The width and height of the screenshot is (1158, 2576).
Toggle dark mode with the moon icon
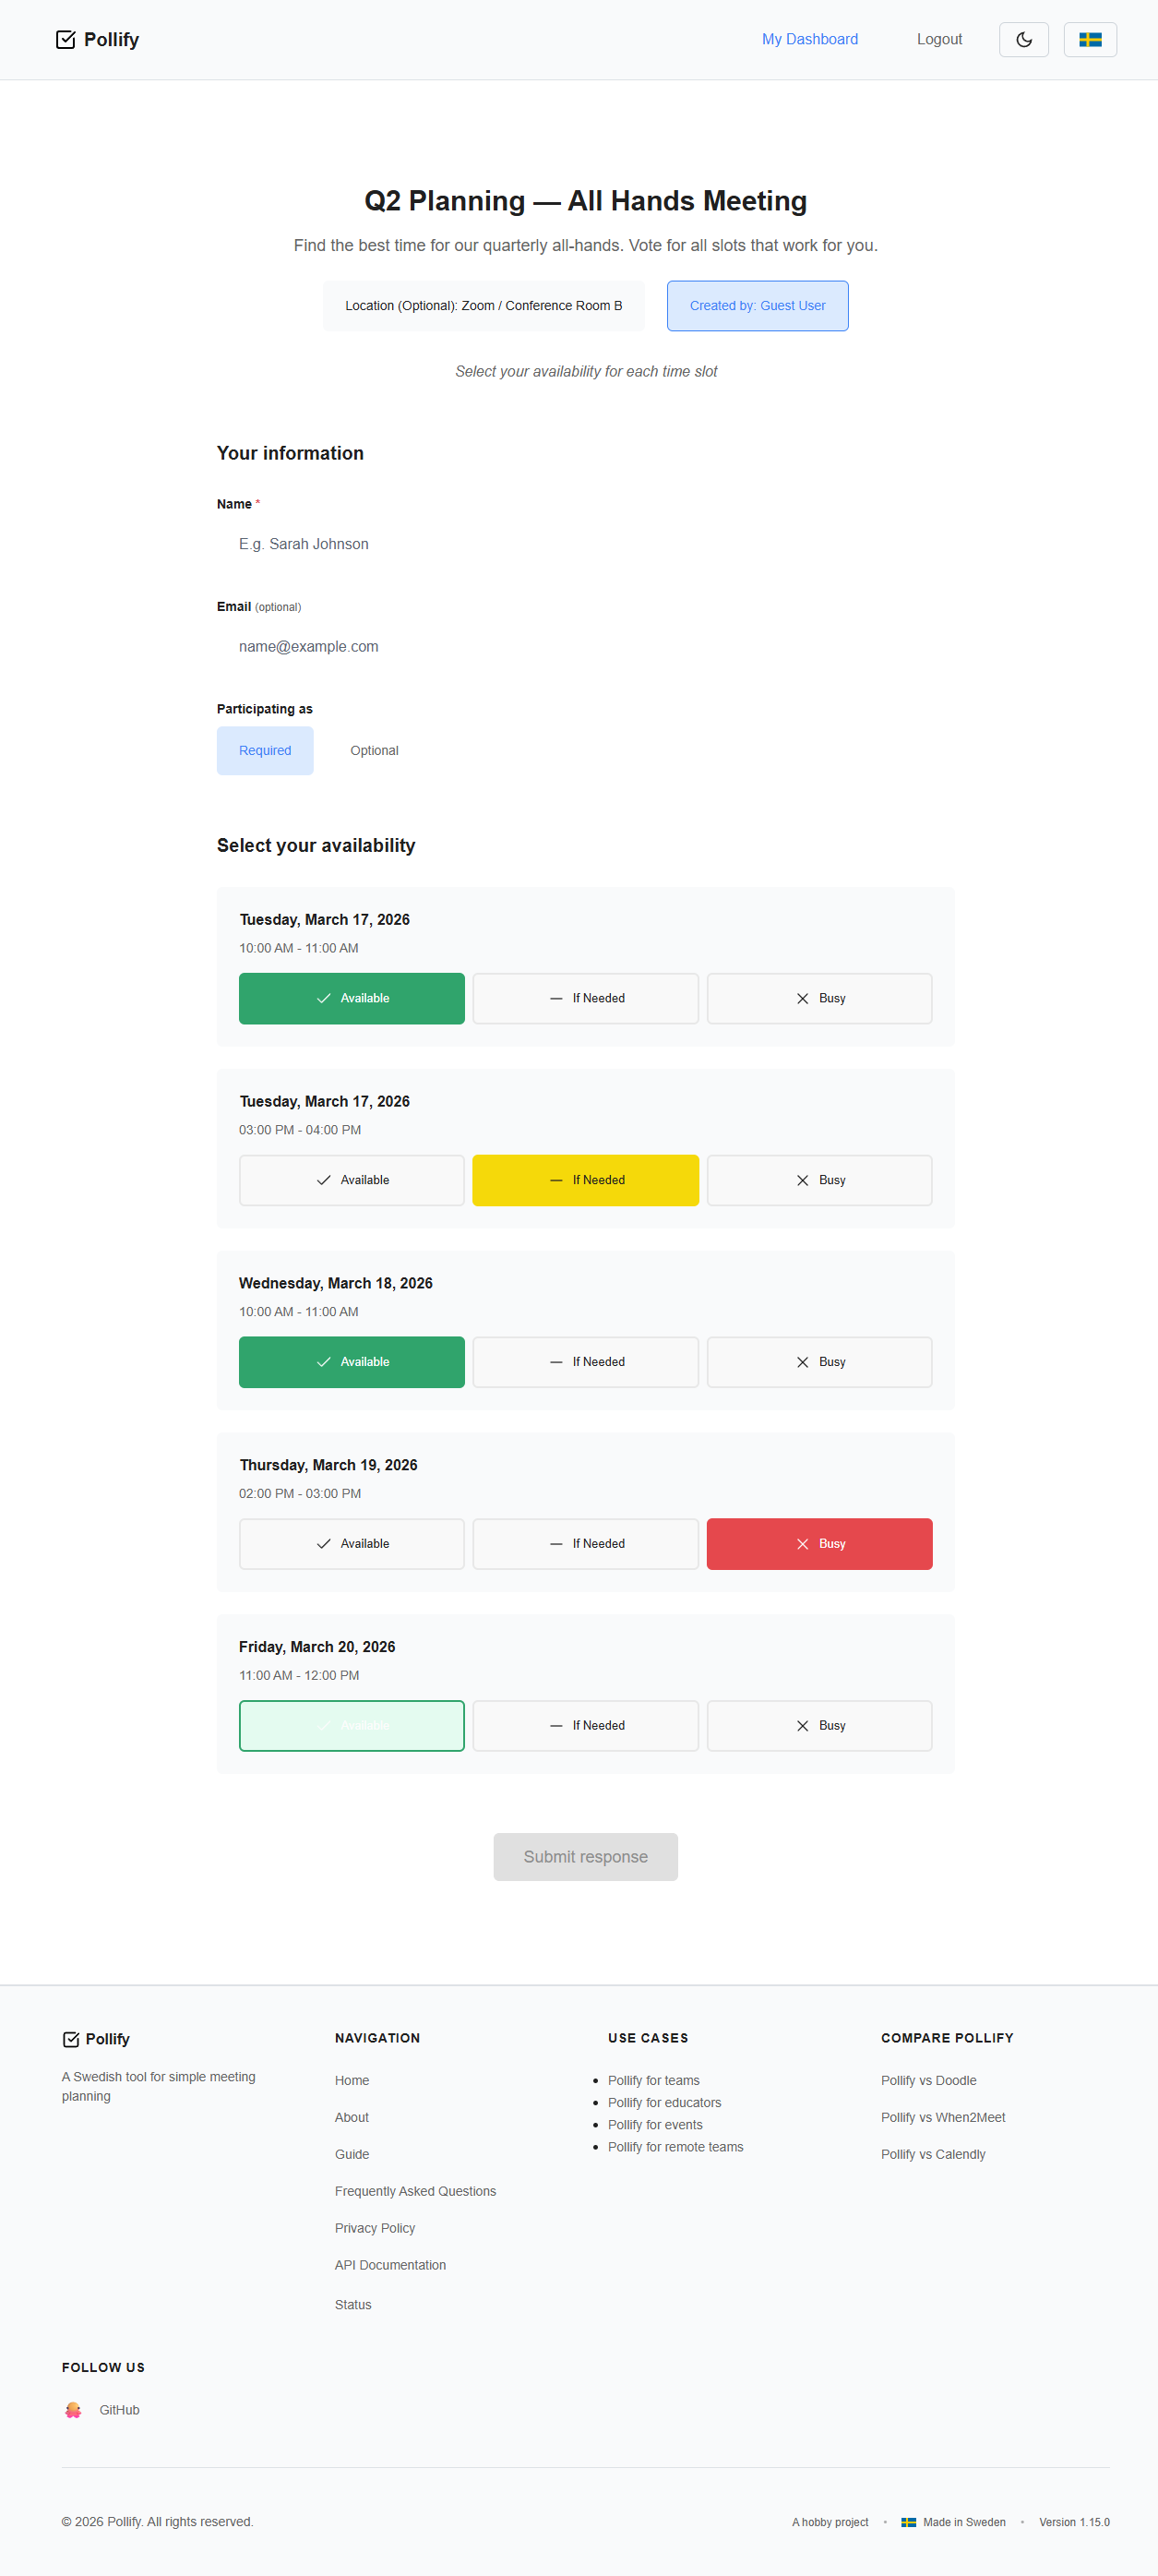coord(1023,39)
